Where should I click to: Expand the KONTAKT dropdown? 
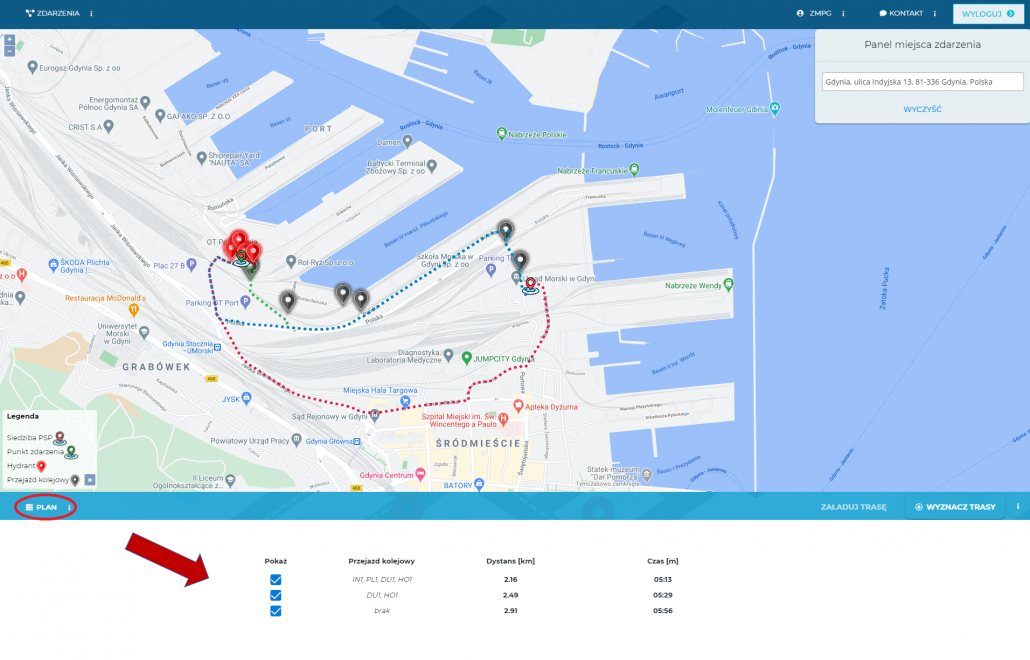(906, 13)
